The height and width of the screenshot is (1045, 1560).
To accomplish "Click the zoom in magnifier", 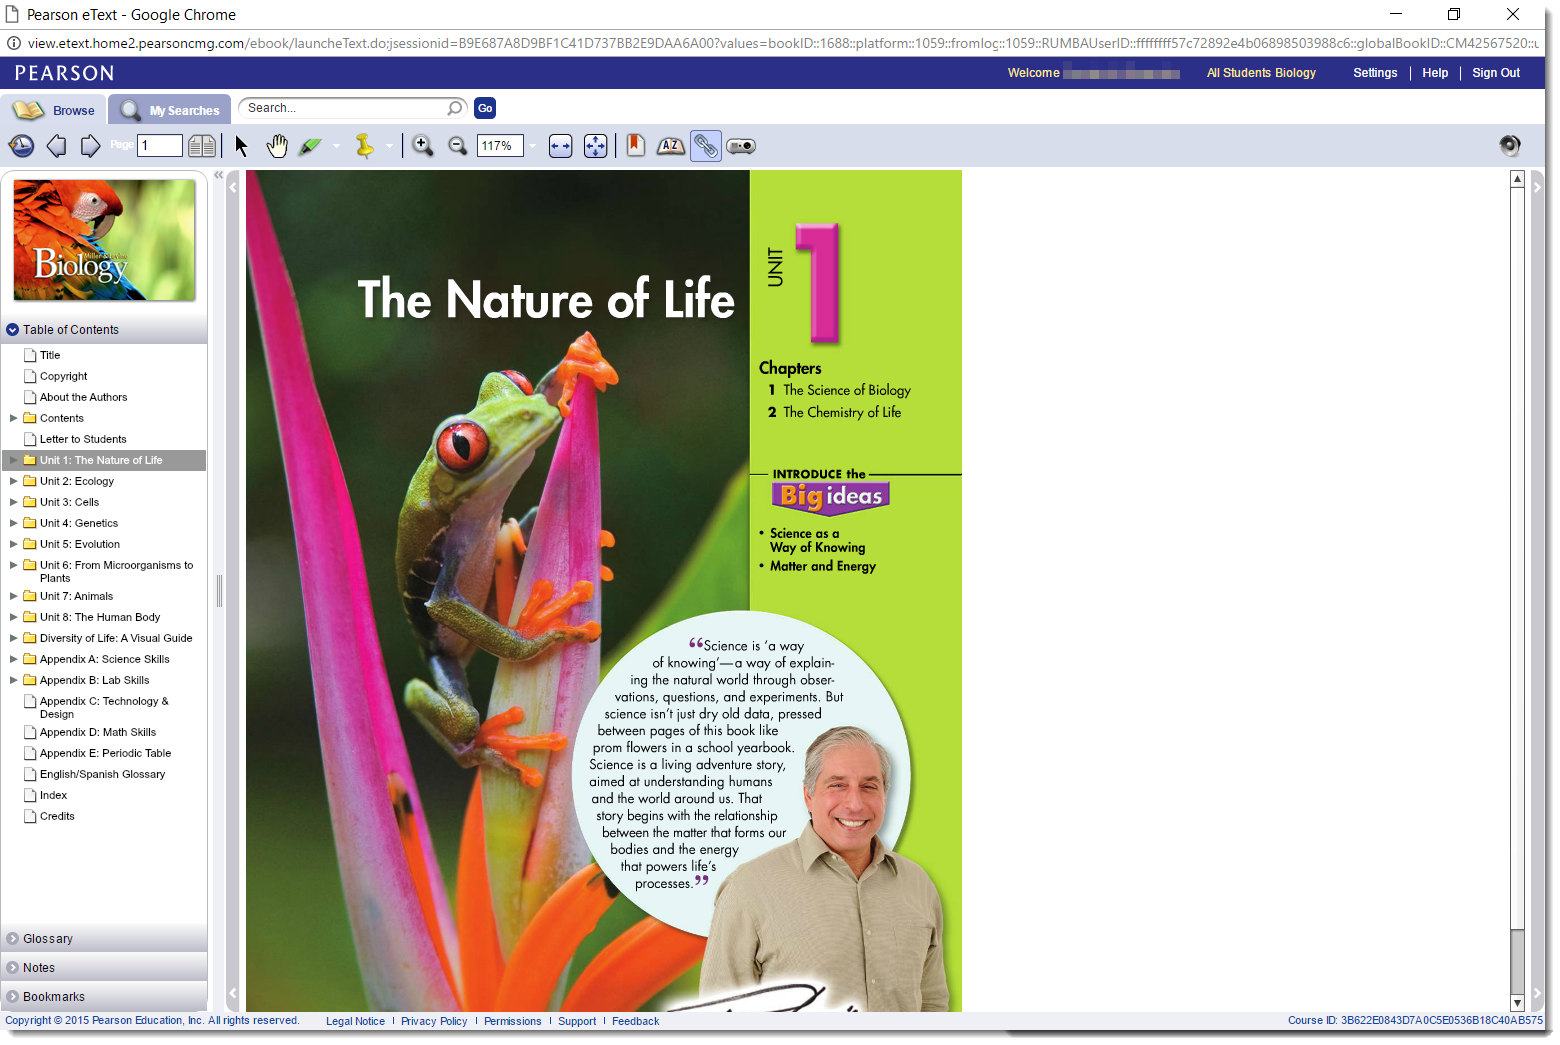I will pyautogui.click(x=423, y=146).
